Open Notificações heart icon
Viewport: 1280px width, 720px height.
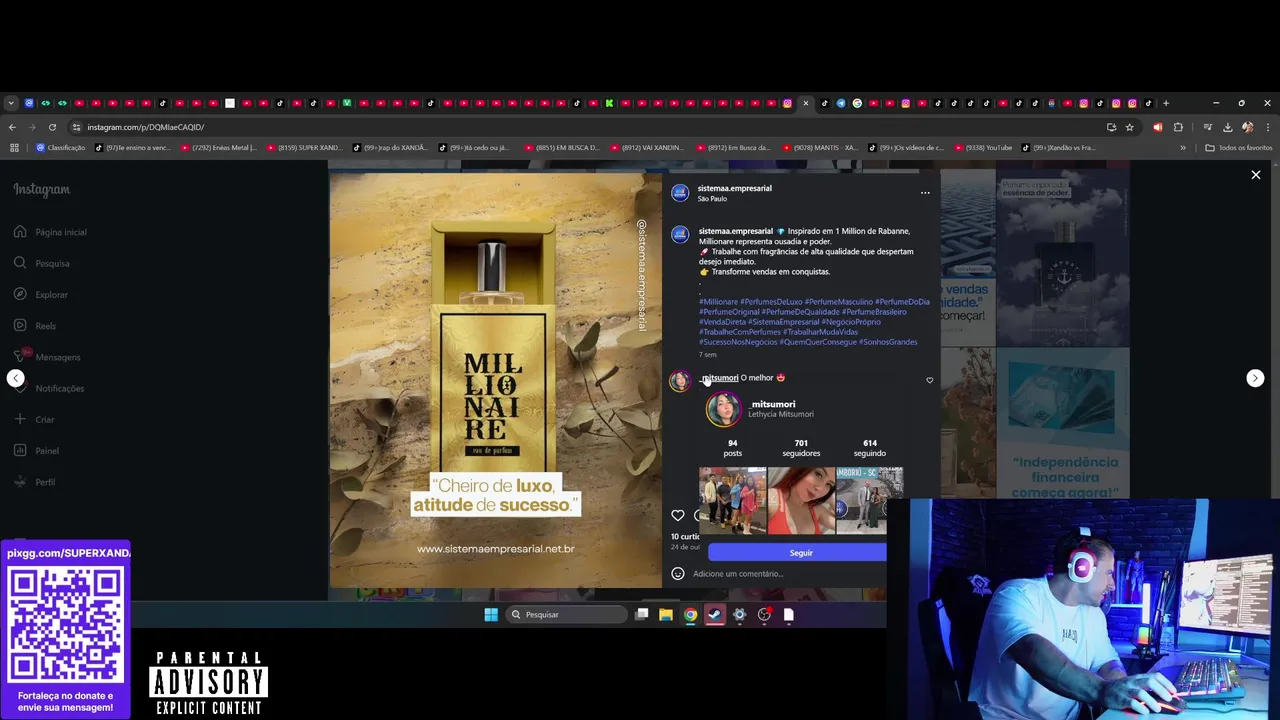coord(20,388)
